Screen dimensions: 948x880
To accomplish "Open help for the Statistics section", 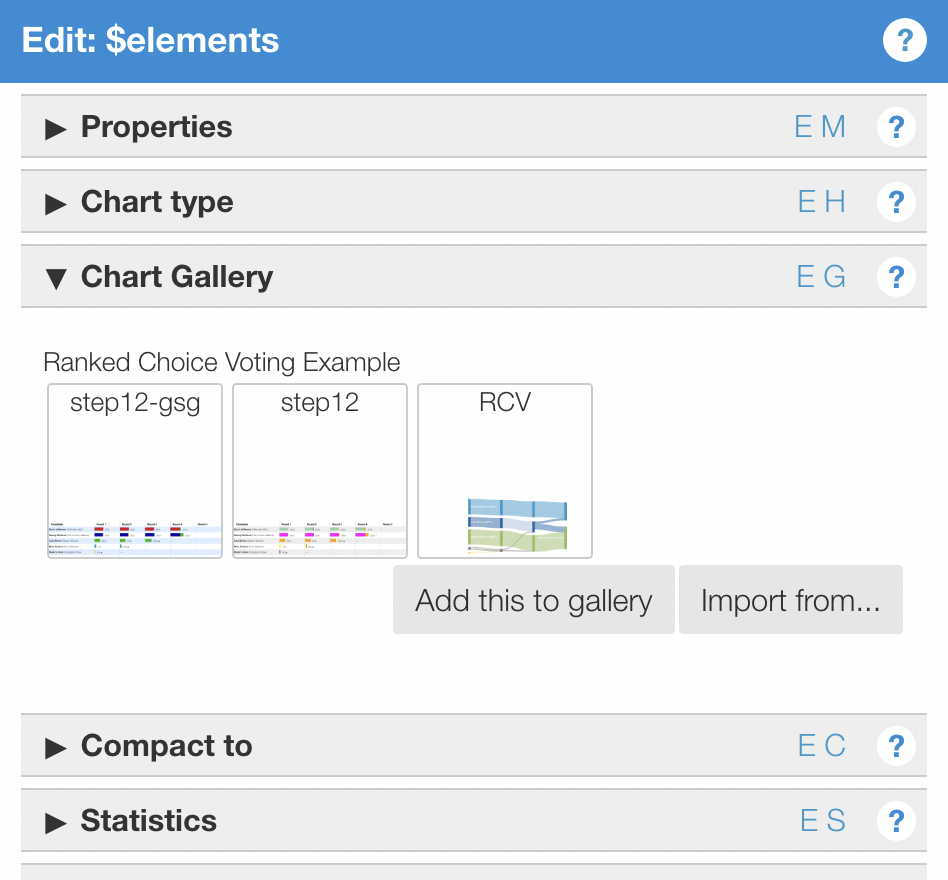I will (896, 821).
